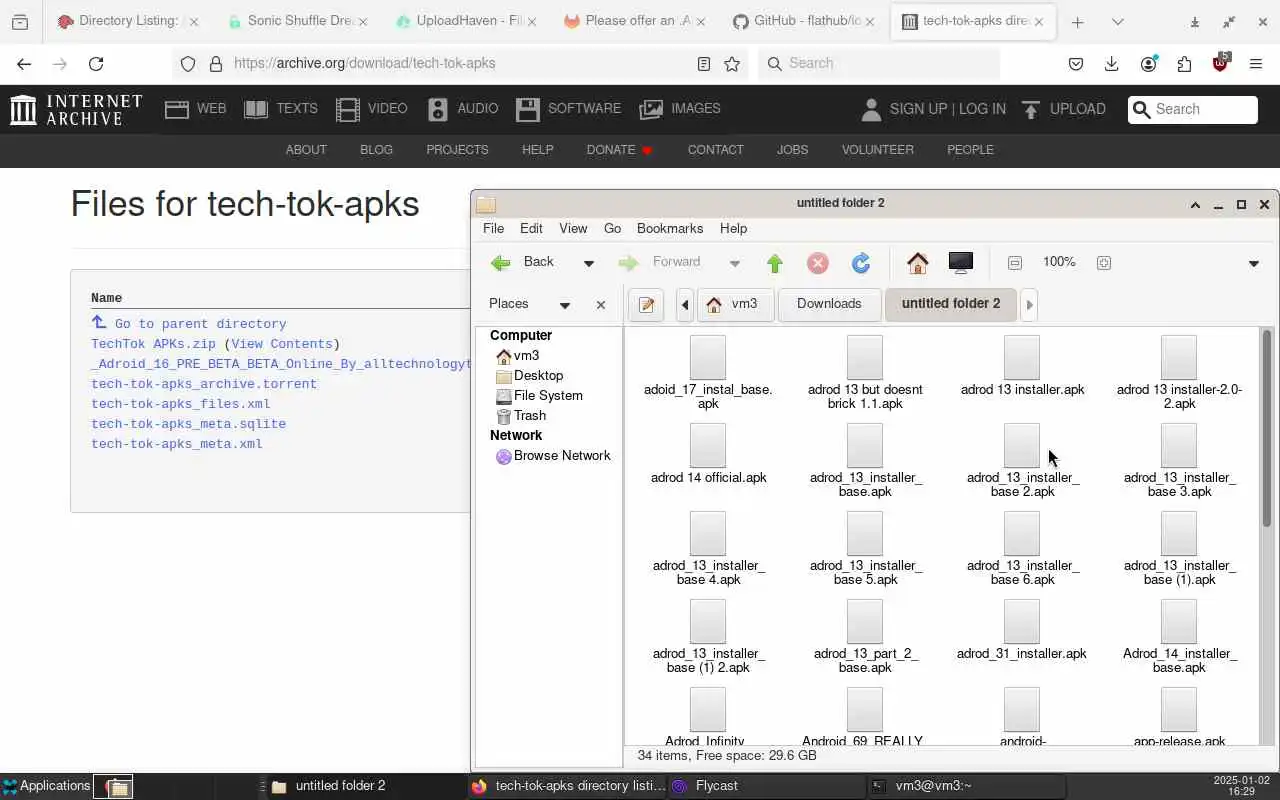Select Browse Network in the sidebar
The height and width of the screenshot is (800, 1280).
[562, 455]
